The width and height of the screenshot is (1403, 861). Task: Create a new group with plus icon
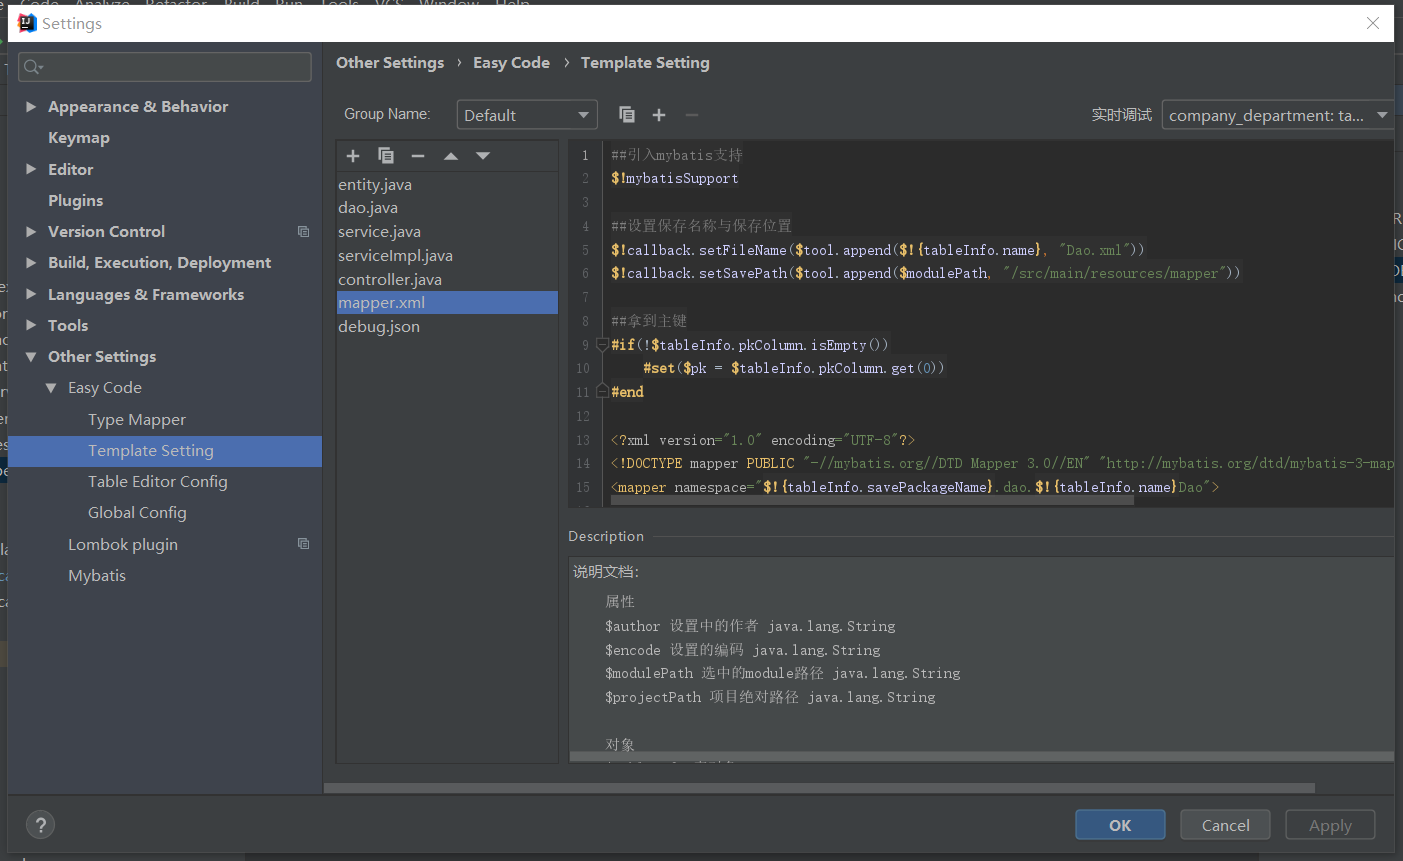point(659,114)
